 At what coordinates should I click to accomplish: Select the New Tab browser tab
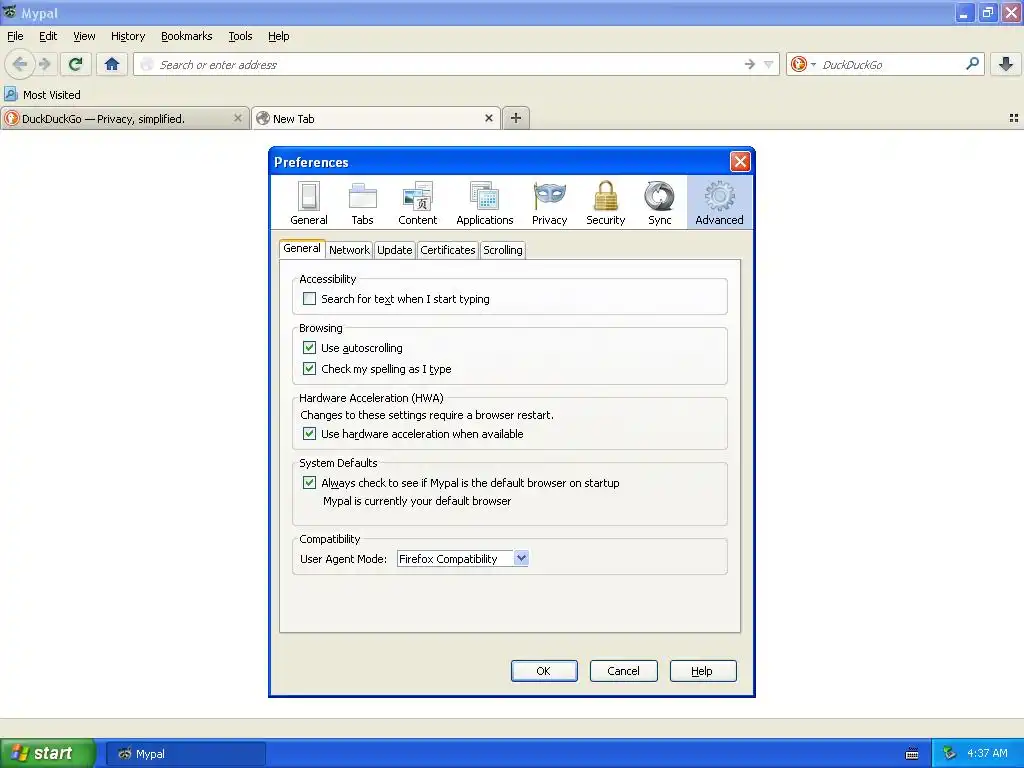(376, 118)
